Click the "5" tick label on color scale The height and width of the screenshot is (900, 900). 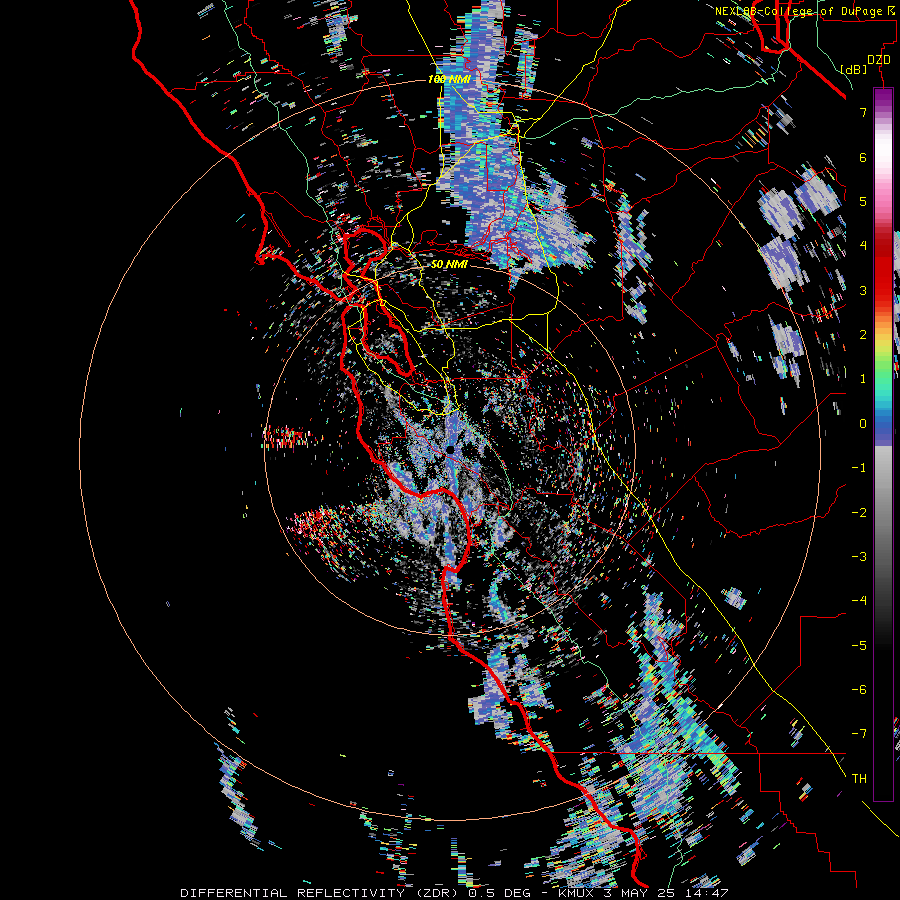[863, 201]
